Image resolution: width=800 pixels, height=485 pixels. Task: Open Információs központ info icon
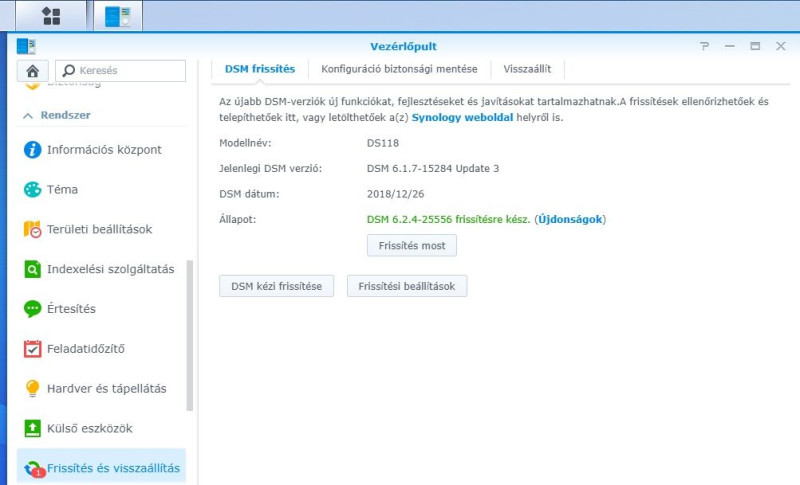click(x=32, y=149)
